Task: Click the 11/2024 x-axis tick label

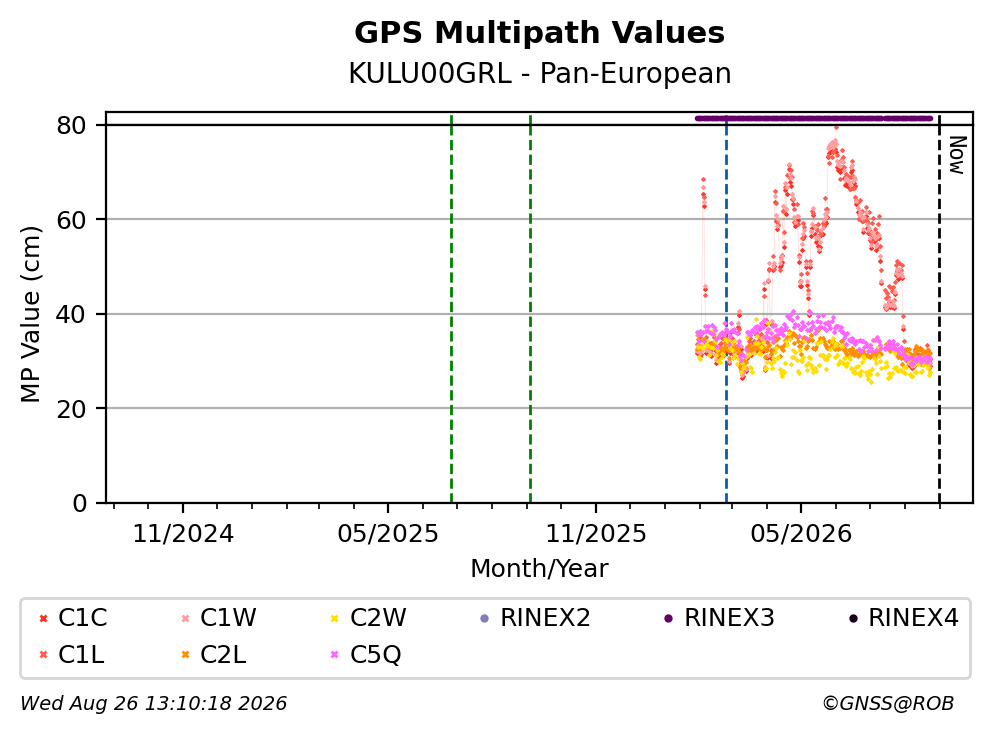Action: [x=183, y=534]
